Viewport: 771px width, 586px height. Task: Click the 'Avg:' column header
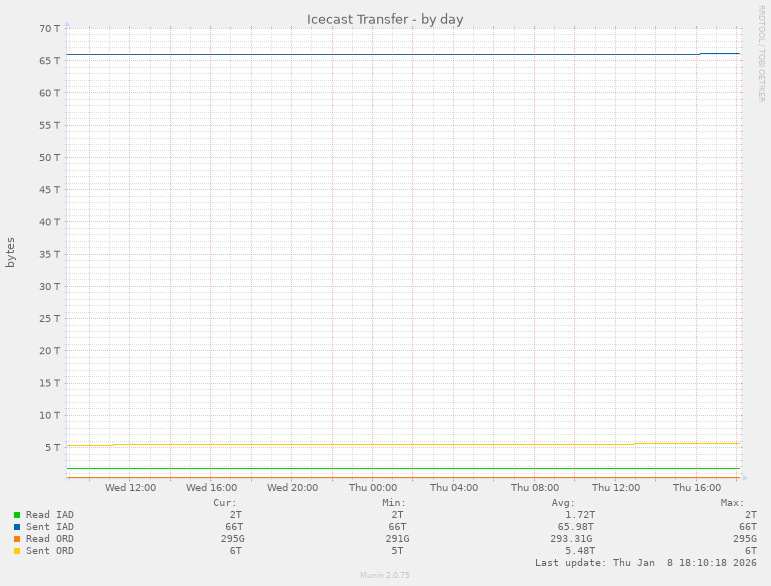pos(563,503)
